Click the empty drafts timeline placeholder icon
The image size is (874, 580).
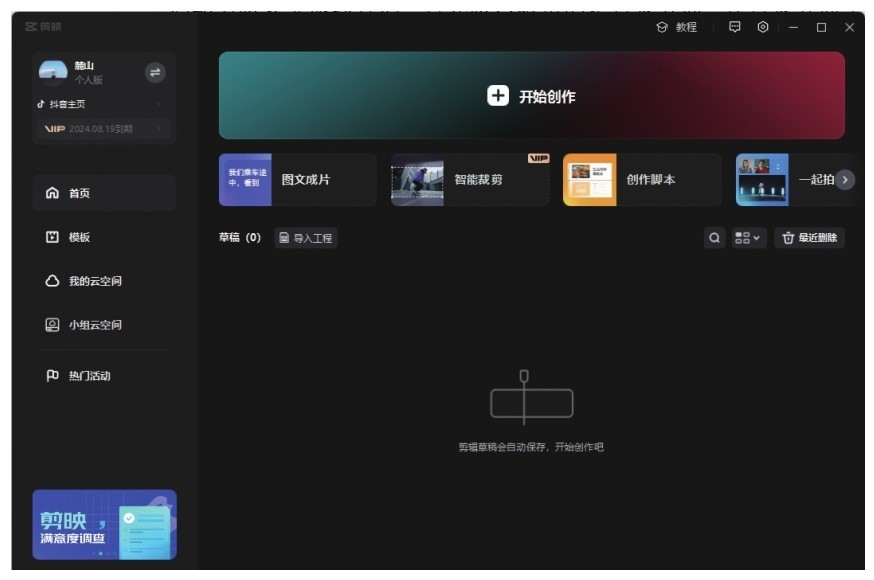click(531, 397)
